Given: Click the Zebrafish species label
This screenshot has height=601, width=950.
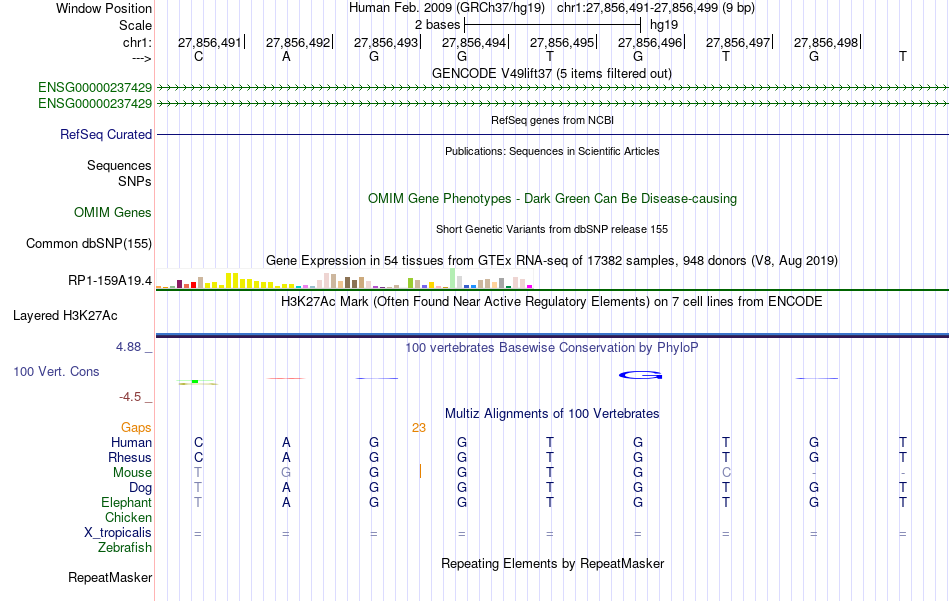Looking at the screenshot, I should click(x=125, y=547).
